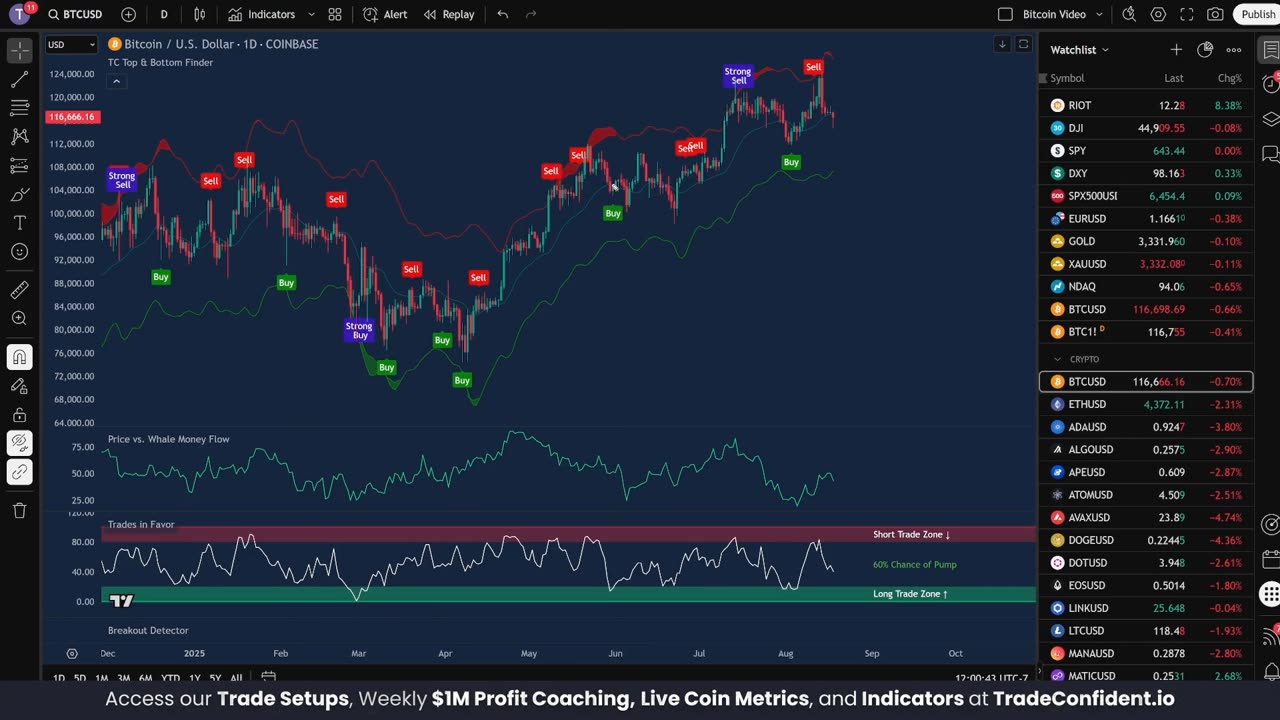Select the brush drawing tool
The width and height of the screenshot is (1280, 720).
pyautogui.click(x=19, y=195)
